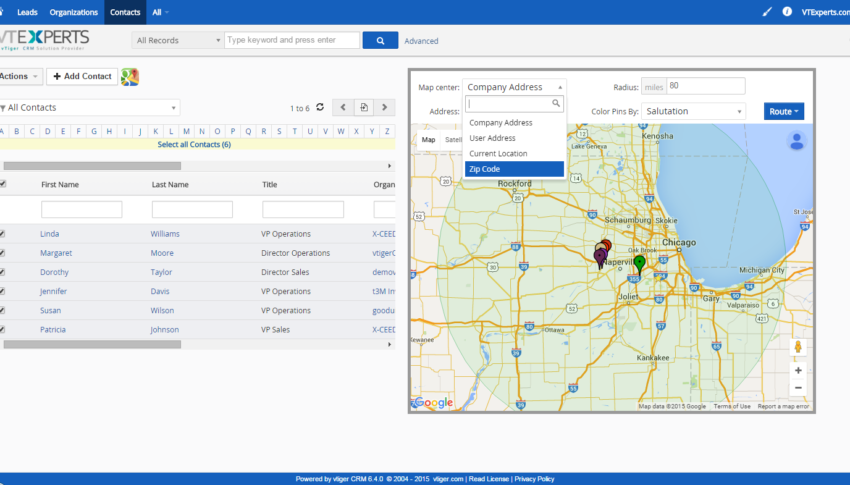Open the Read License footer link

(488, 479)
